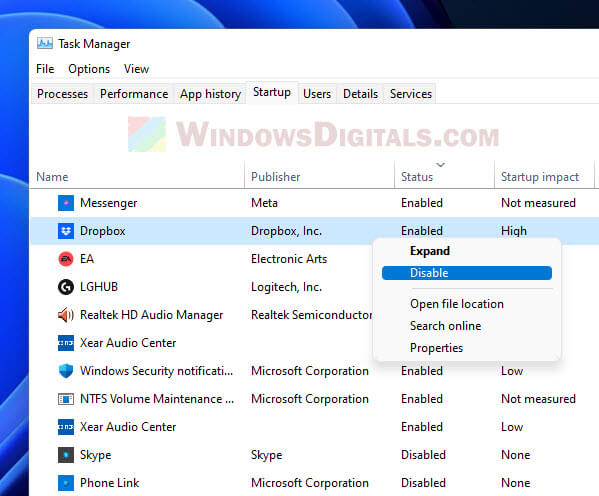
Task: Choose Disable in the context menu
Action: pos(467,273)
